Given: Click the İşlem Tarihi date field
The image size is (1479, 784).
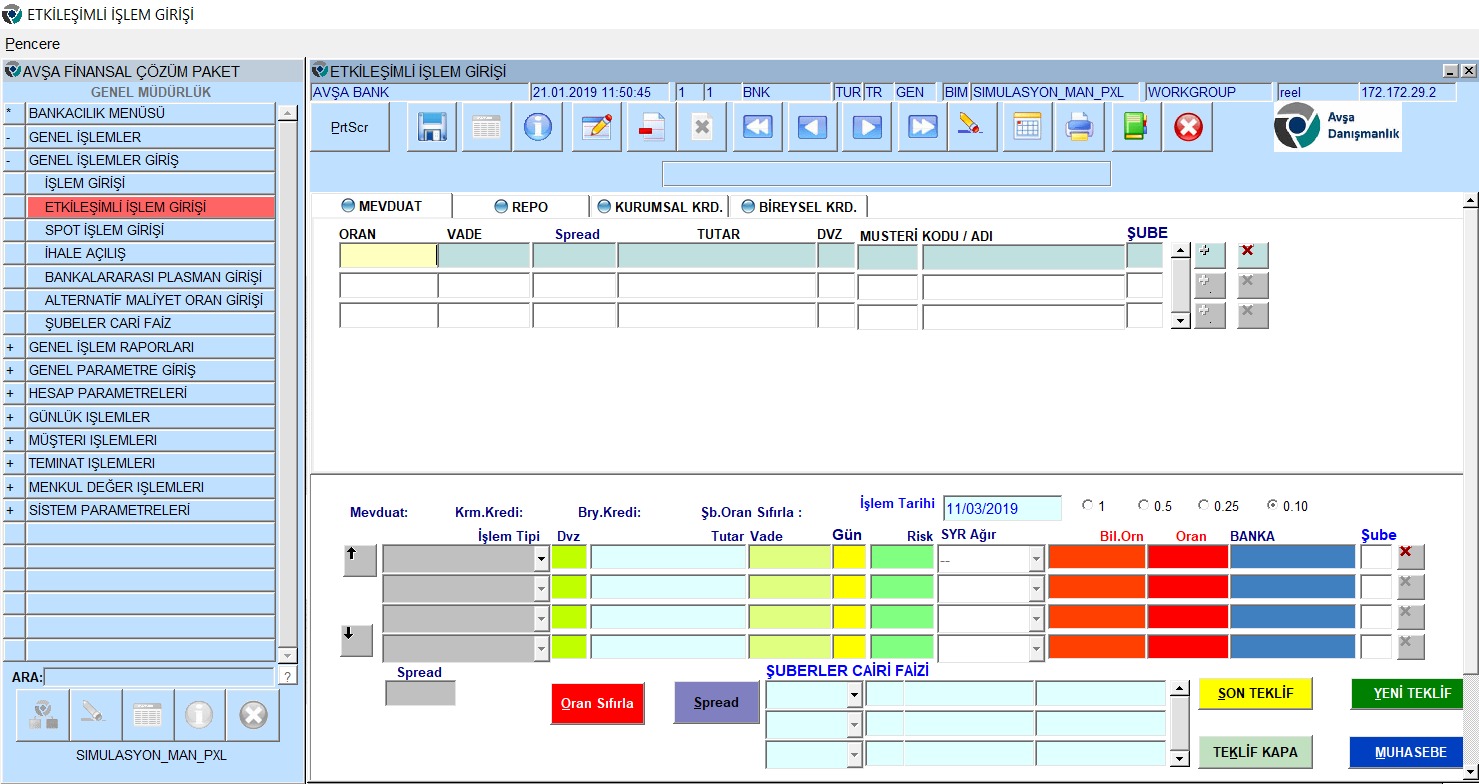Looking at the screenshot, I should [x=1002, y=508].
